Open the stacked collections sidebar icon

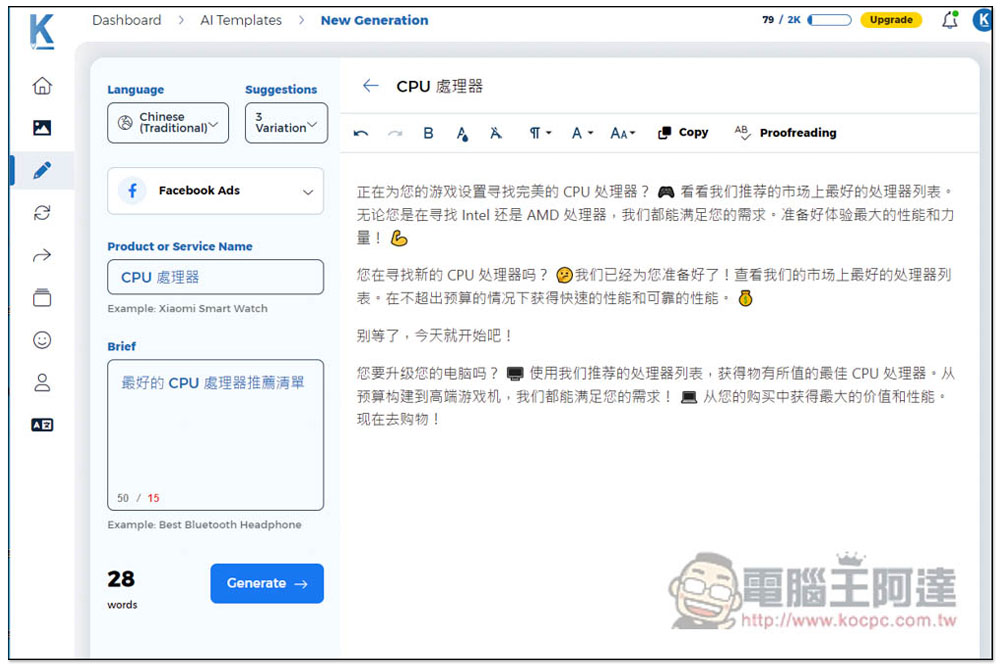coord(42,297)
